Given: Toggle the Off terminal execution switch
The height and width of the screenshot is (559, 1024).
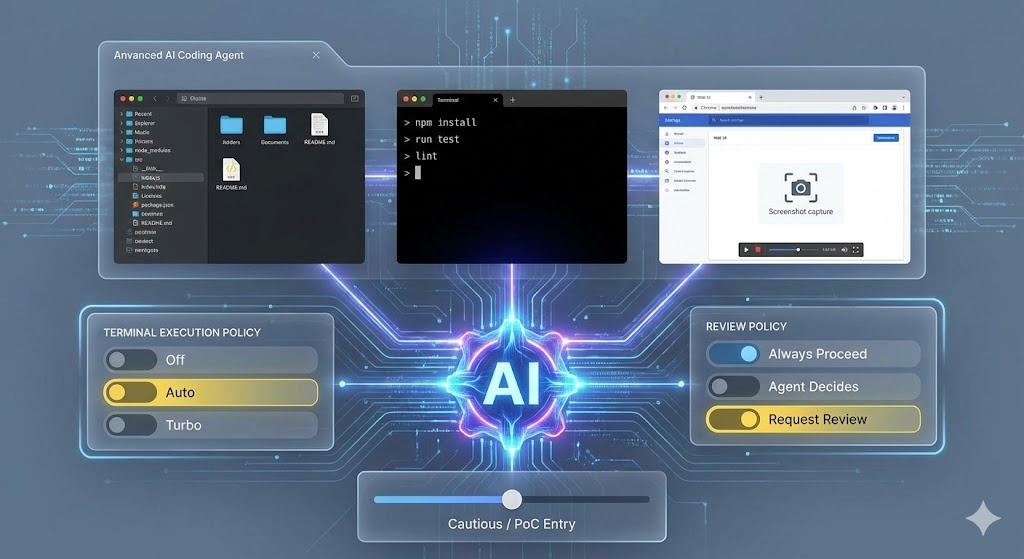Looking at the screenshot, I should click(131, 360).
